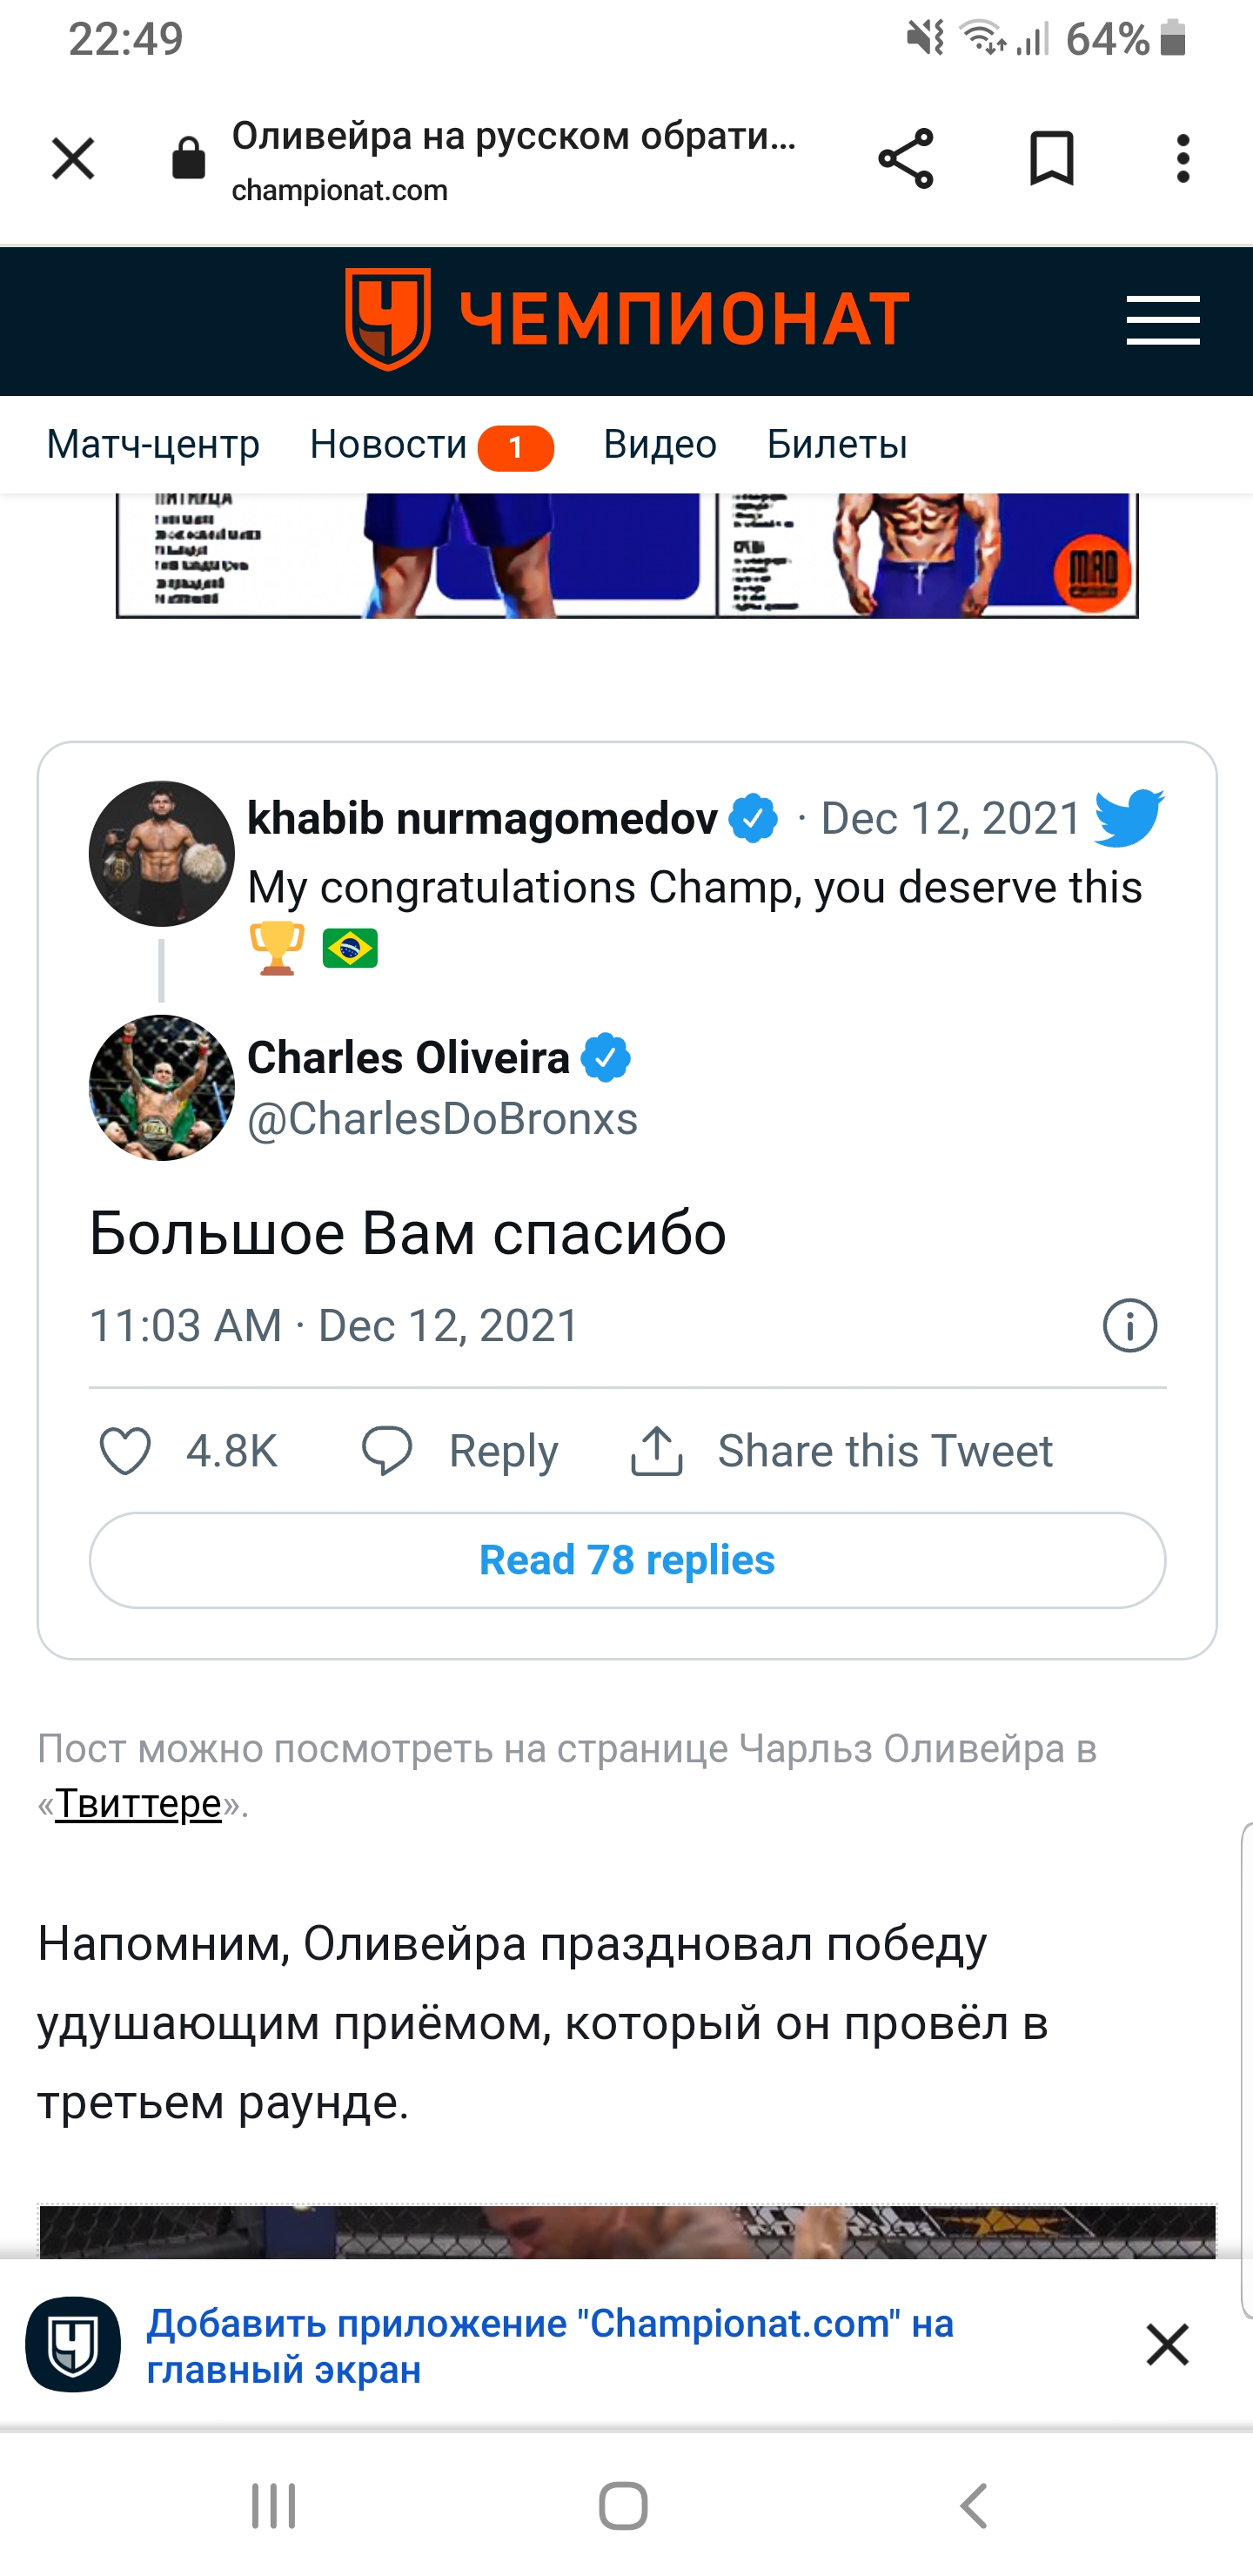The image size is (1253, 2576).
Task: Switch to the Новости tab
Action: click(x=389, y=444)
